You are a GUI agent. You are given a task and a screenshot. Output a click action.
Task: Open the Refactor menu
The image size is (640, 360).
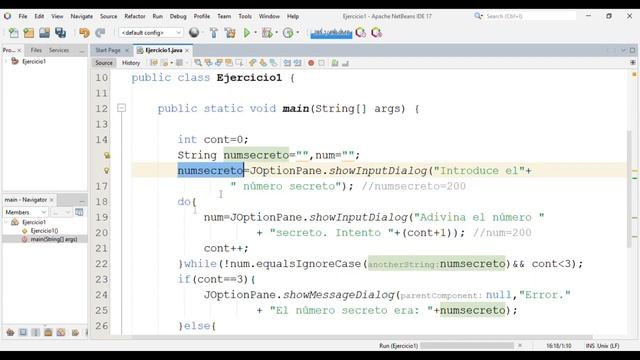(135, 16)
